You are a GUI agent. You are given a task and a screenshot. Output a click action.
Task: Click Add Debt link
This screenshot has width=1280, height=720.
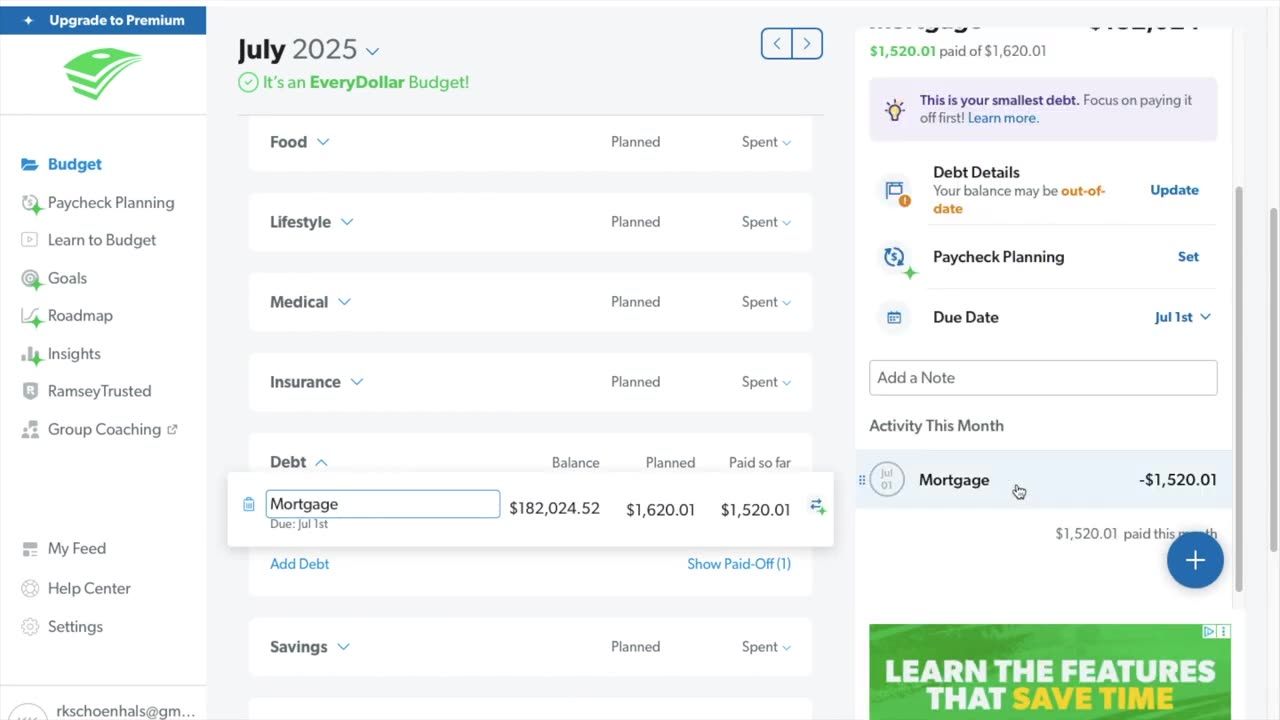[x=299, y=564]
